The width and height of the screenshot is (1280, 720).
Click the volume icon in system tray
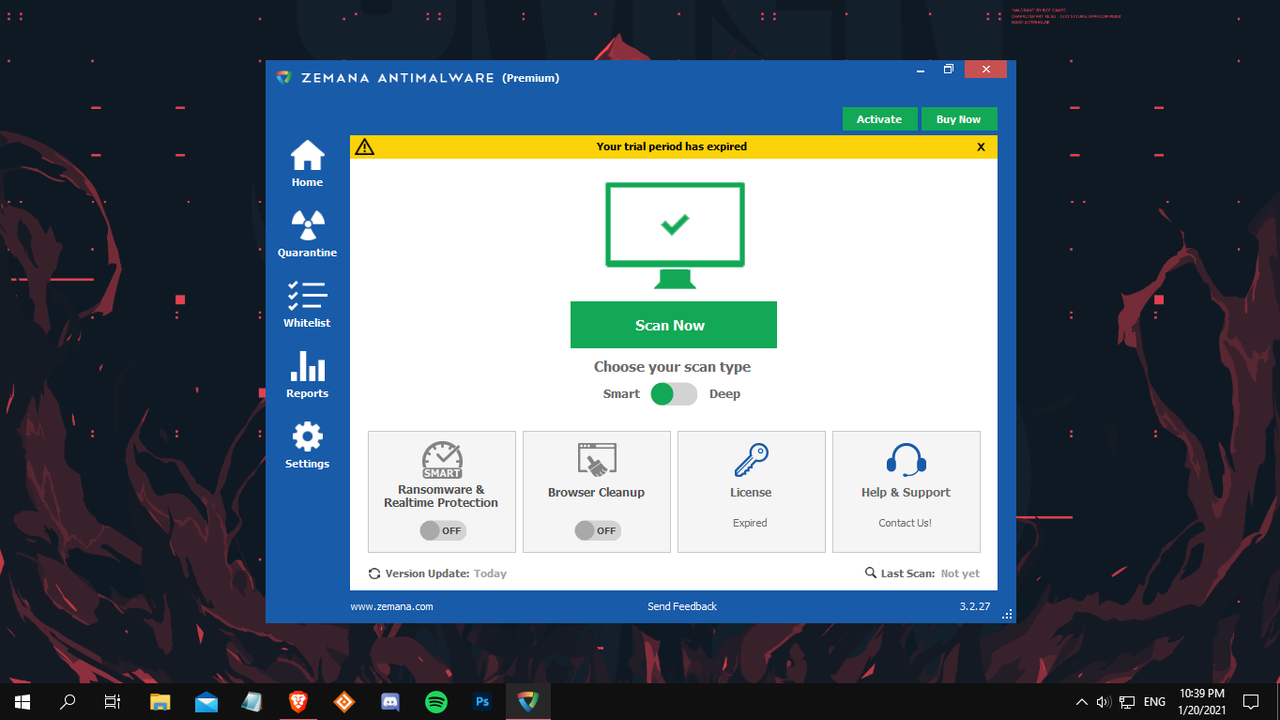coord(1103,702)
